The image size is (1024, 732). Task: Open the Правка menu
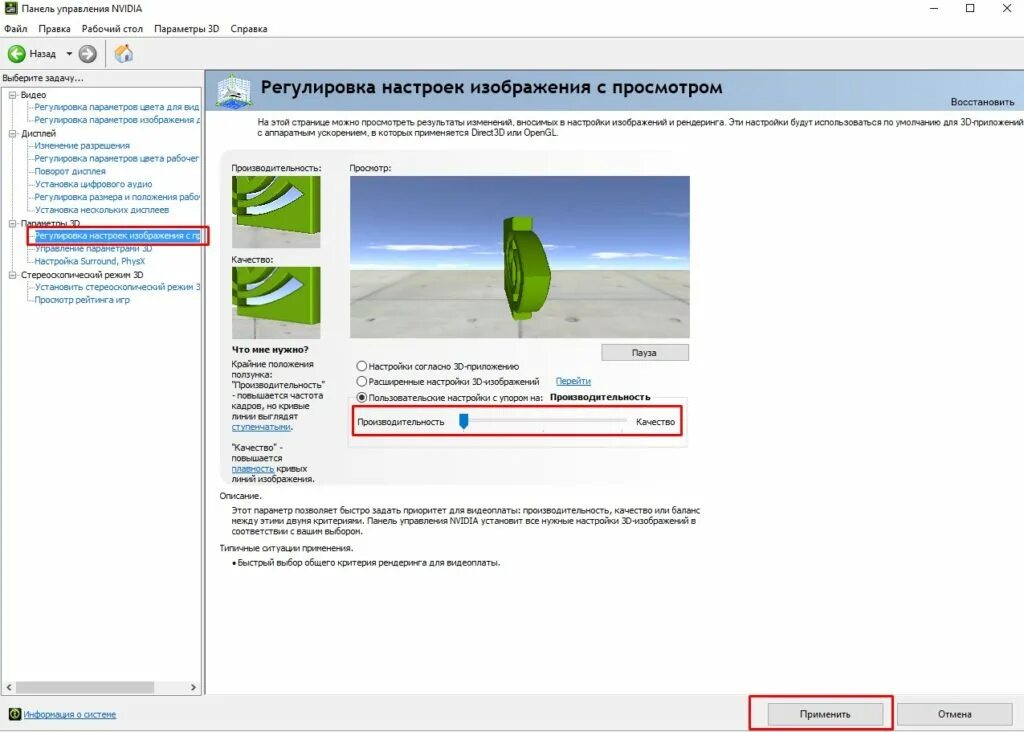pos(54,29)
